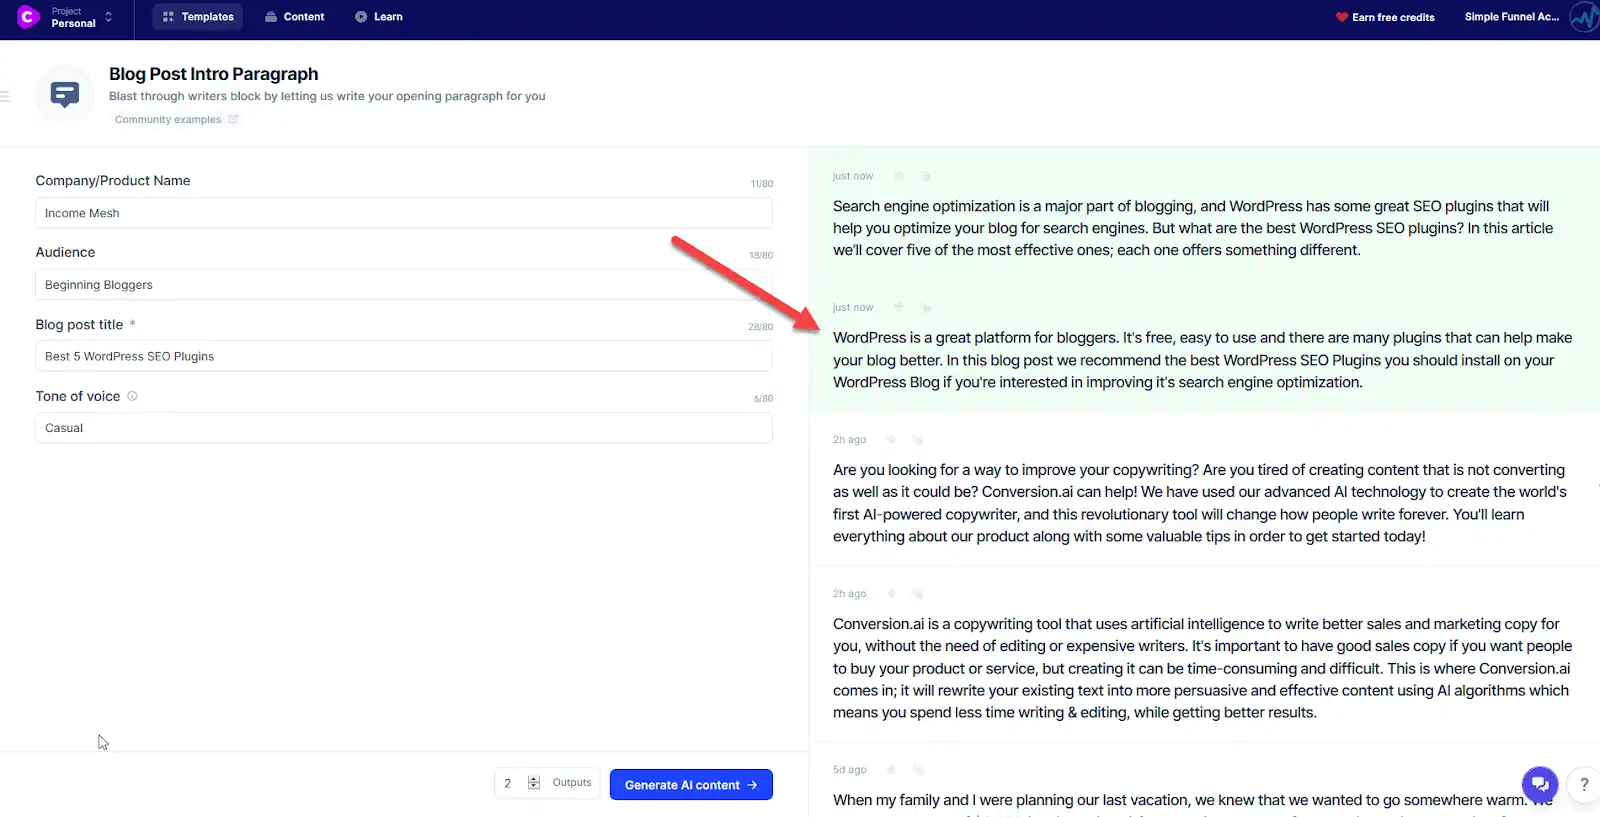Star the 5d ago family vacation output
The image size is (1600, 817).
click(891, 769)
